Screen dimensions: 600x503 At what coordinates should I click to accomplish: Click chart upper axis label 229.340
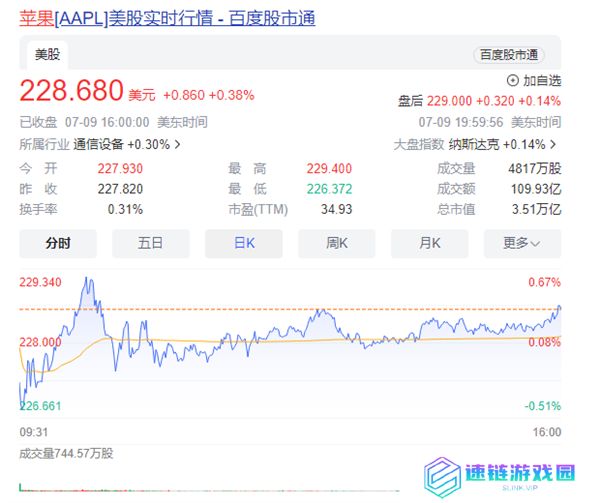[x=40, y=282]
